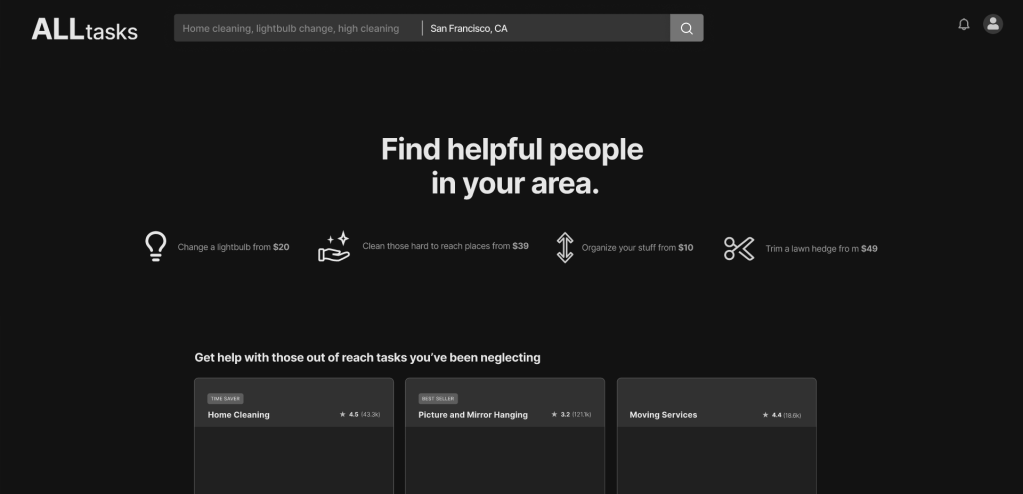Select "Organize your stuff from $10"
This screenshot has width=1023, height=494.
tap(637, 247)
